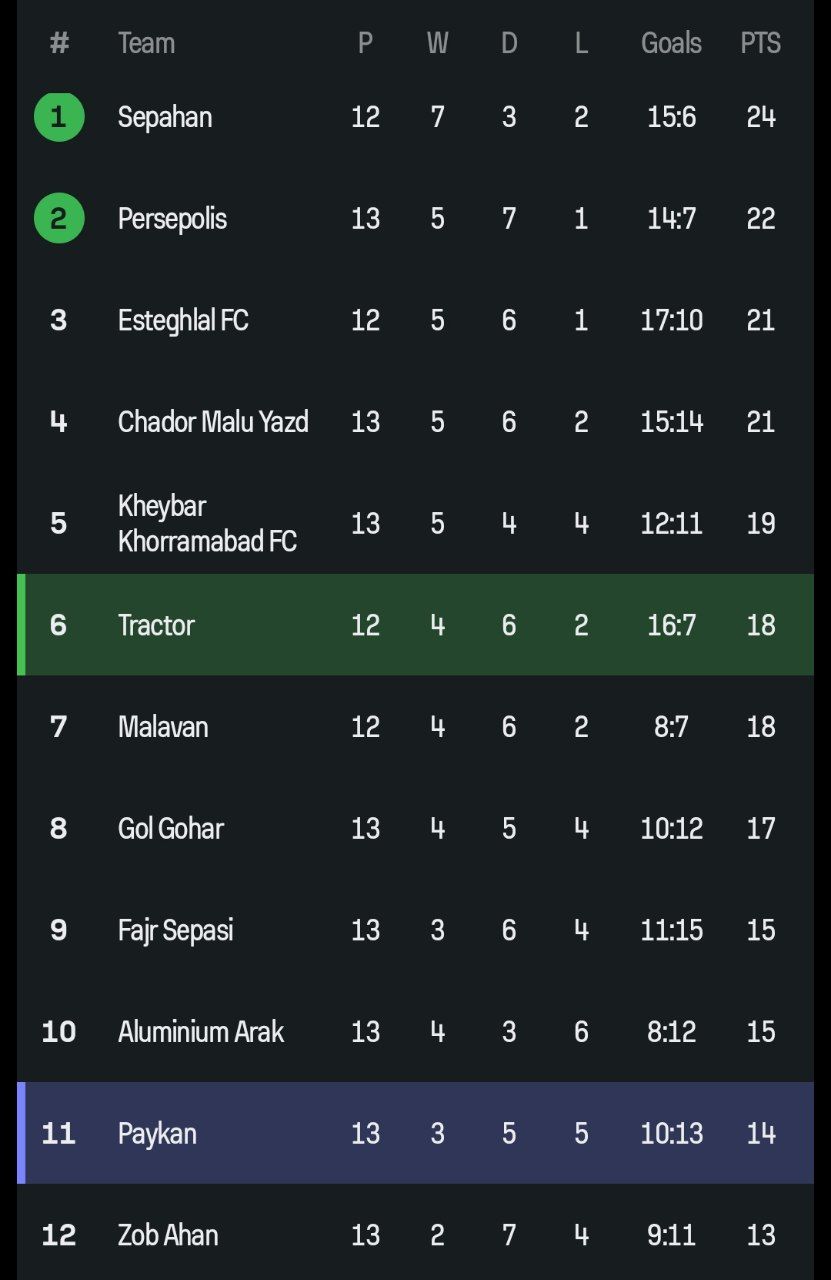Click the Goals column header
The height and width of the screenshot is (1280, 831).
click(671, 43)
